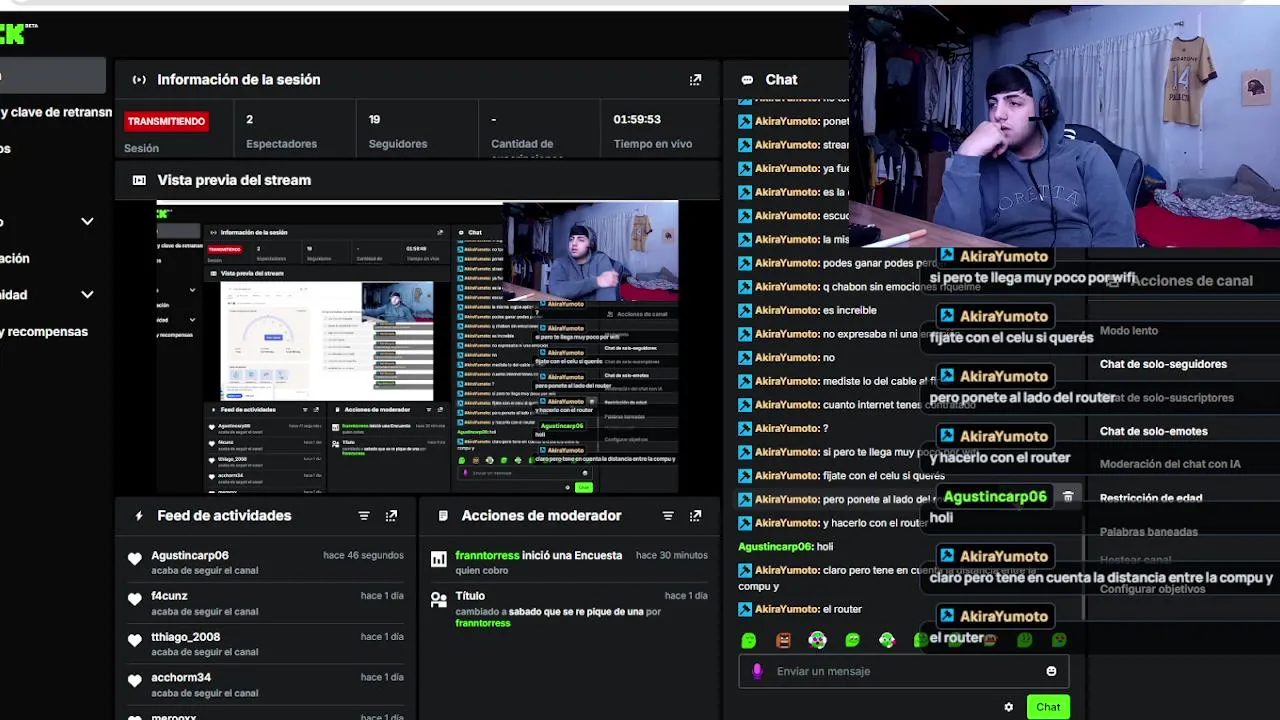Insert the last emote in the row

click(1059, 640)
